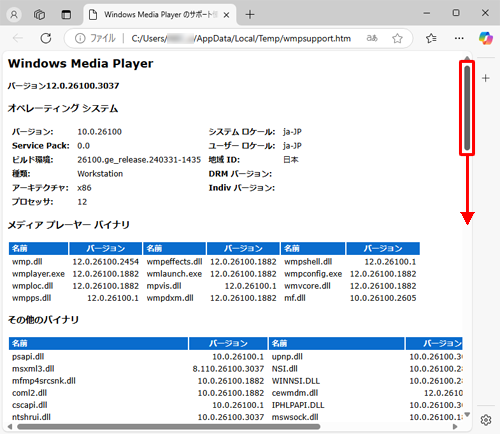Click the upnp.dll cell
The image size is (500, 434).
[x=287, y=356]
